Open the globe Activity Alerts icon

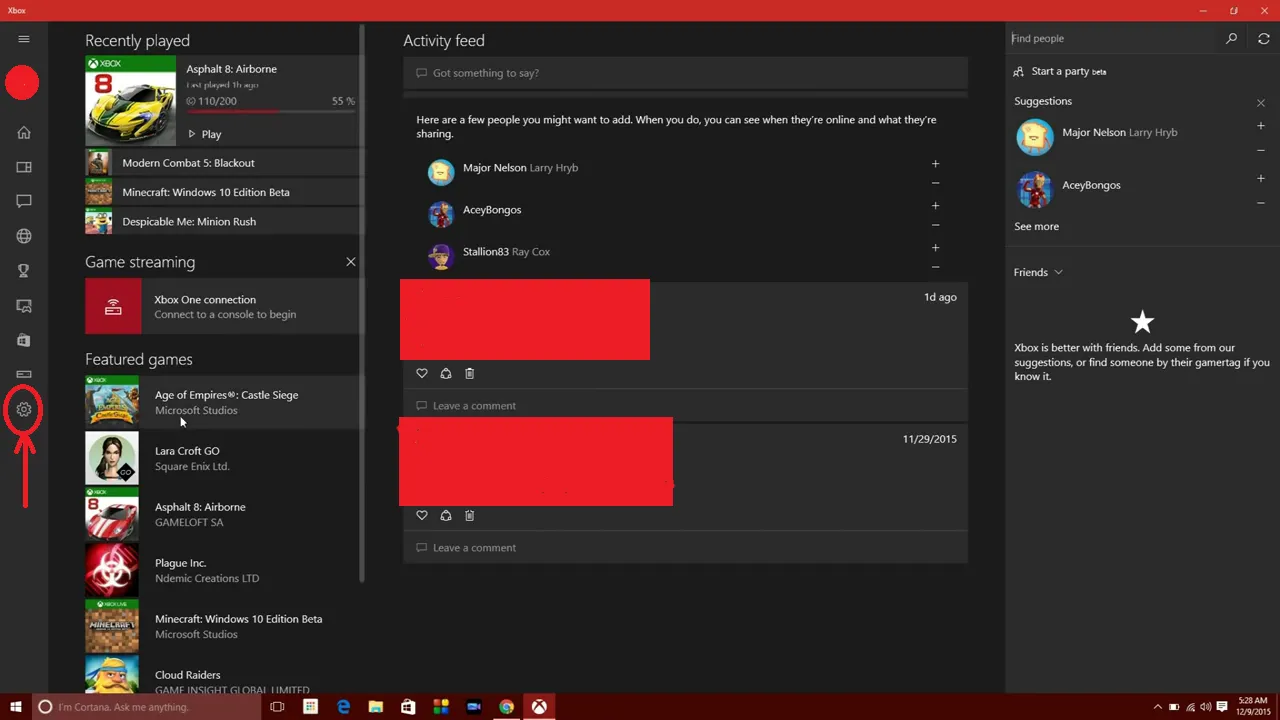24,236
